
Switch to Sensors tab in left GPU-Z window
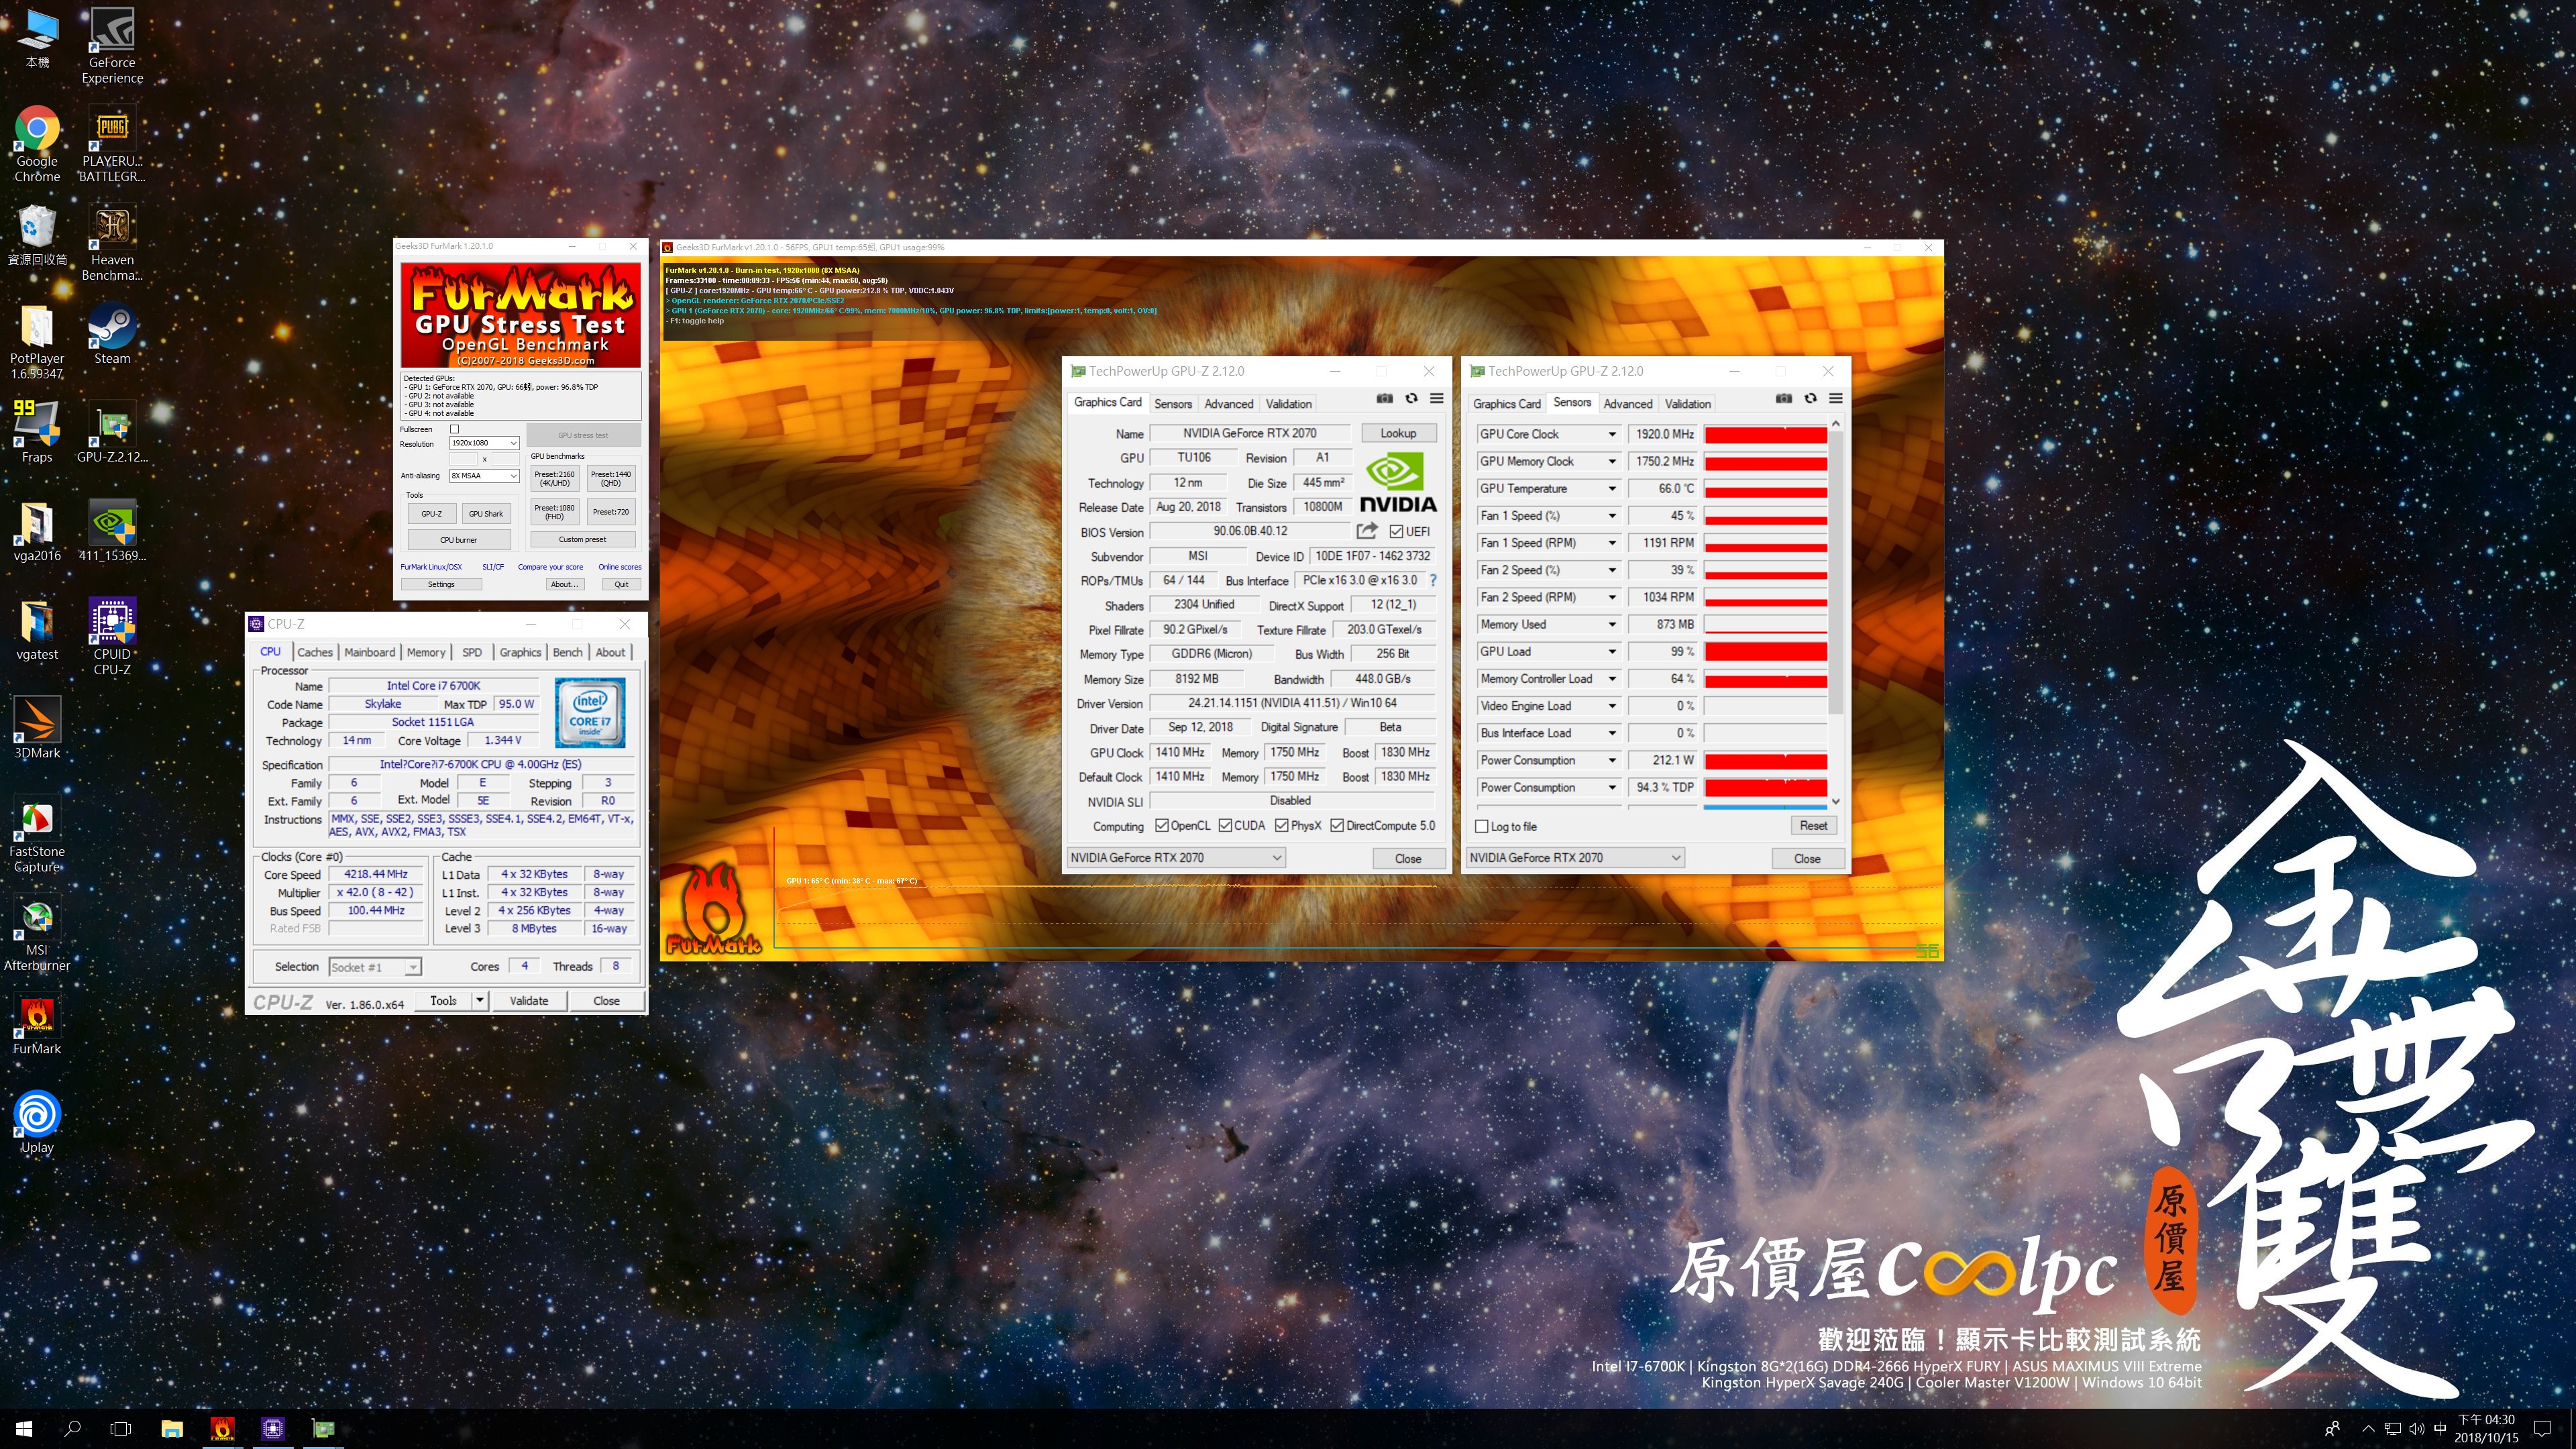tap(1173, 404)
